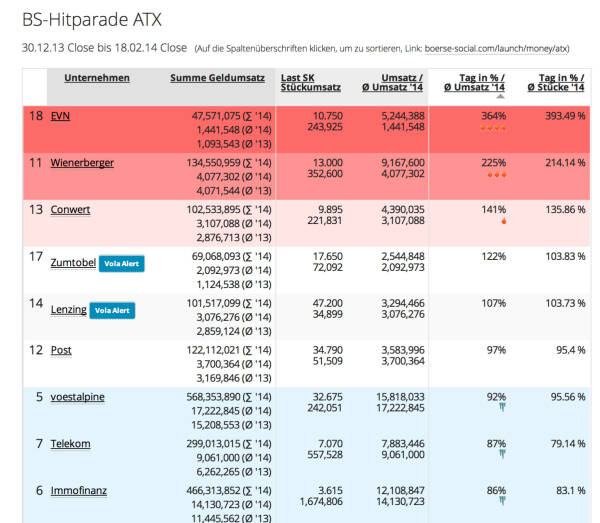This screenshot has width=600, height=523.
Task: Click the Vola Alert badge next to Zumtobel
Action: [120, 264]
